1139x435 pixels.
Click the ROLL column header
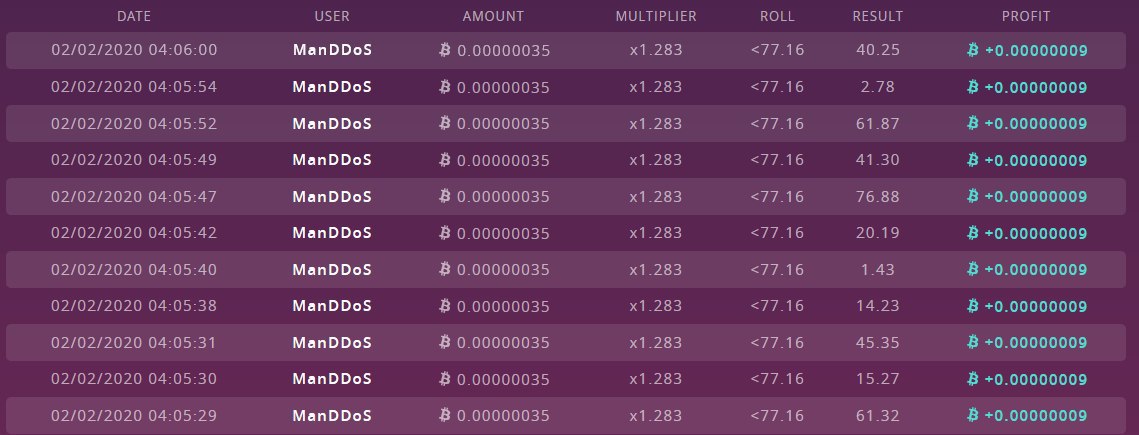(x=777, y=16)
